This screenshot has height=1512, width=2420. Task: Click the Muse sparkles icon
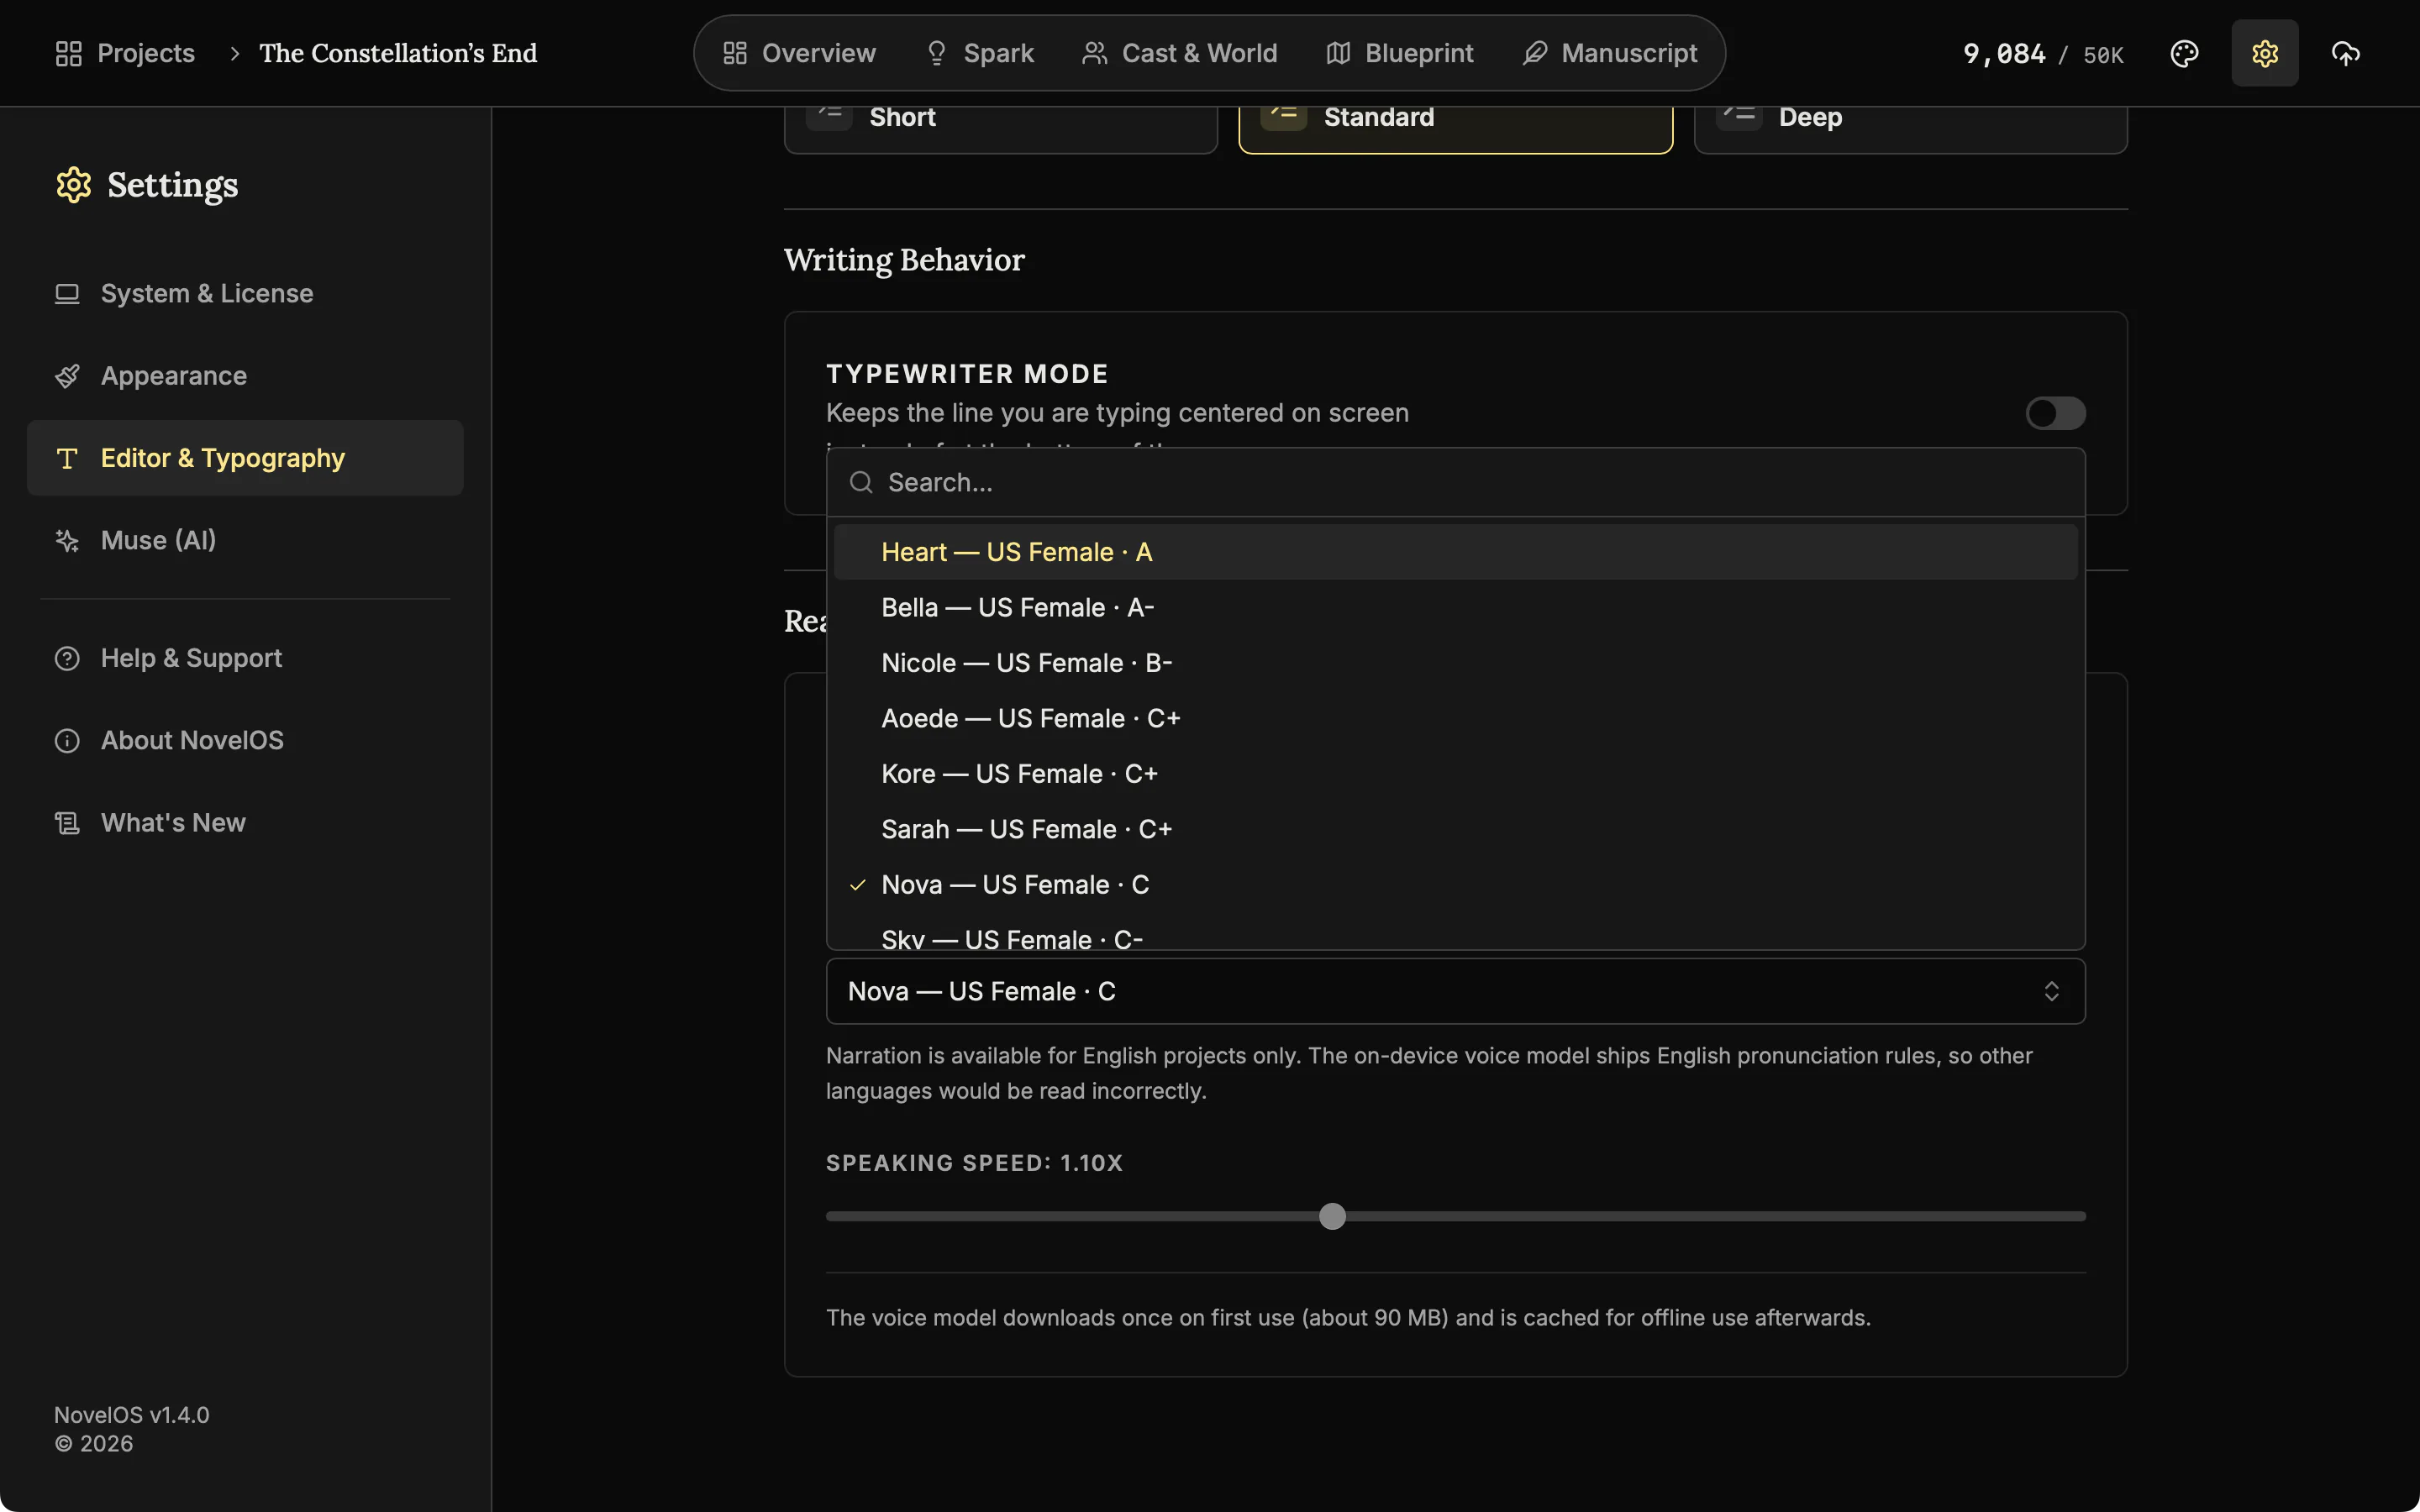click(67, 541)
